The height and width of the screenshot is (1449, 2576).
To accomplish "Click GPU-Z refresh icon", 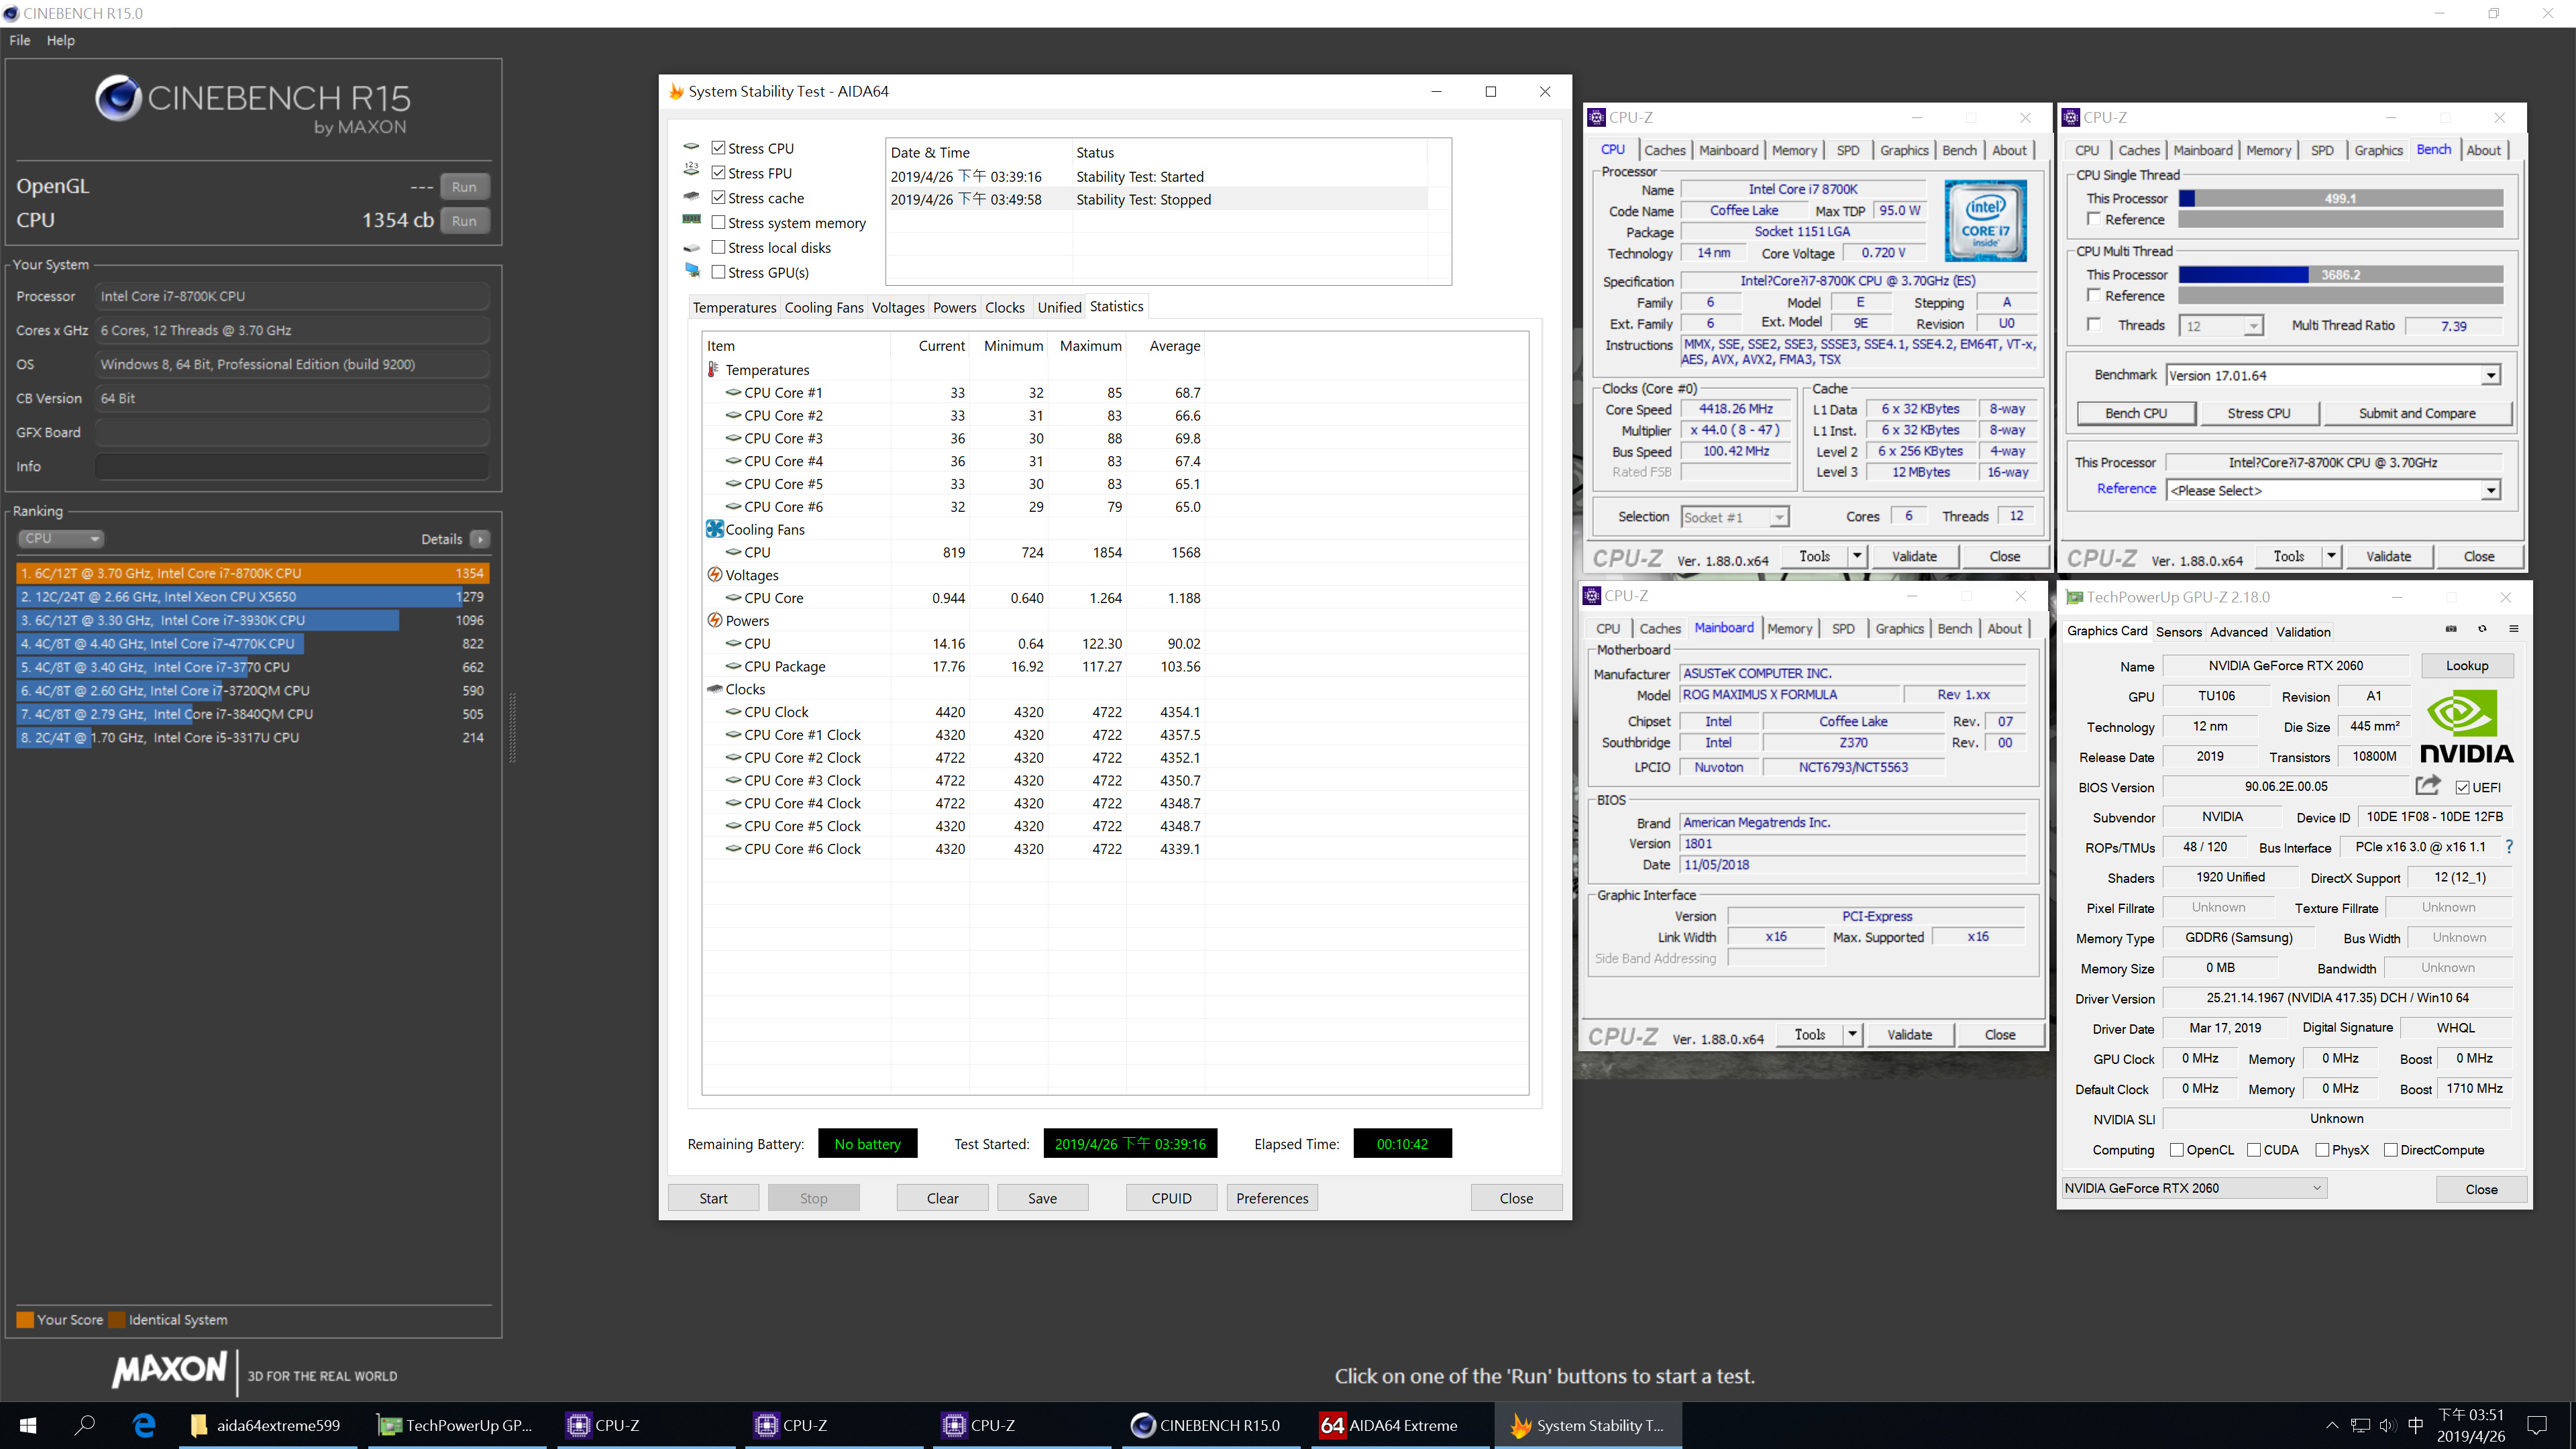I will 2482,629.
